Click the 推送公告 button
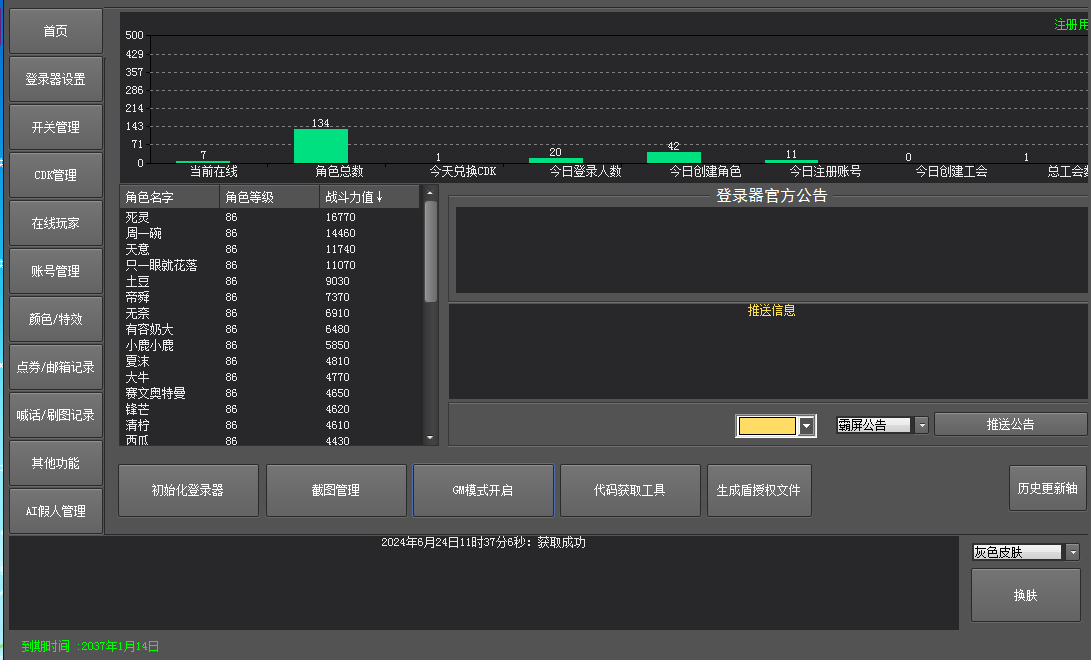This screenshot has height=660, width=1091. 1010,425
